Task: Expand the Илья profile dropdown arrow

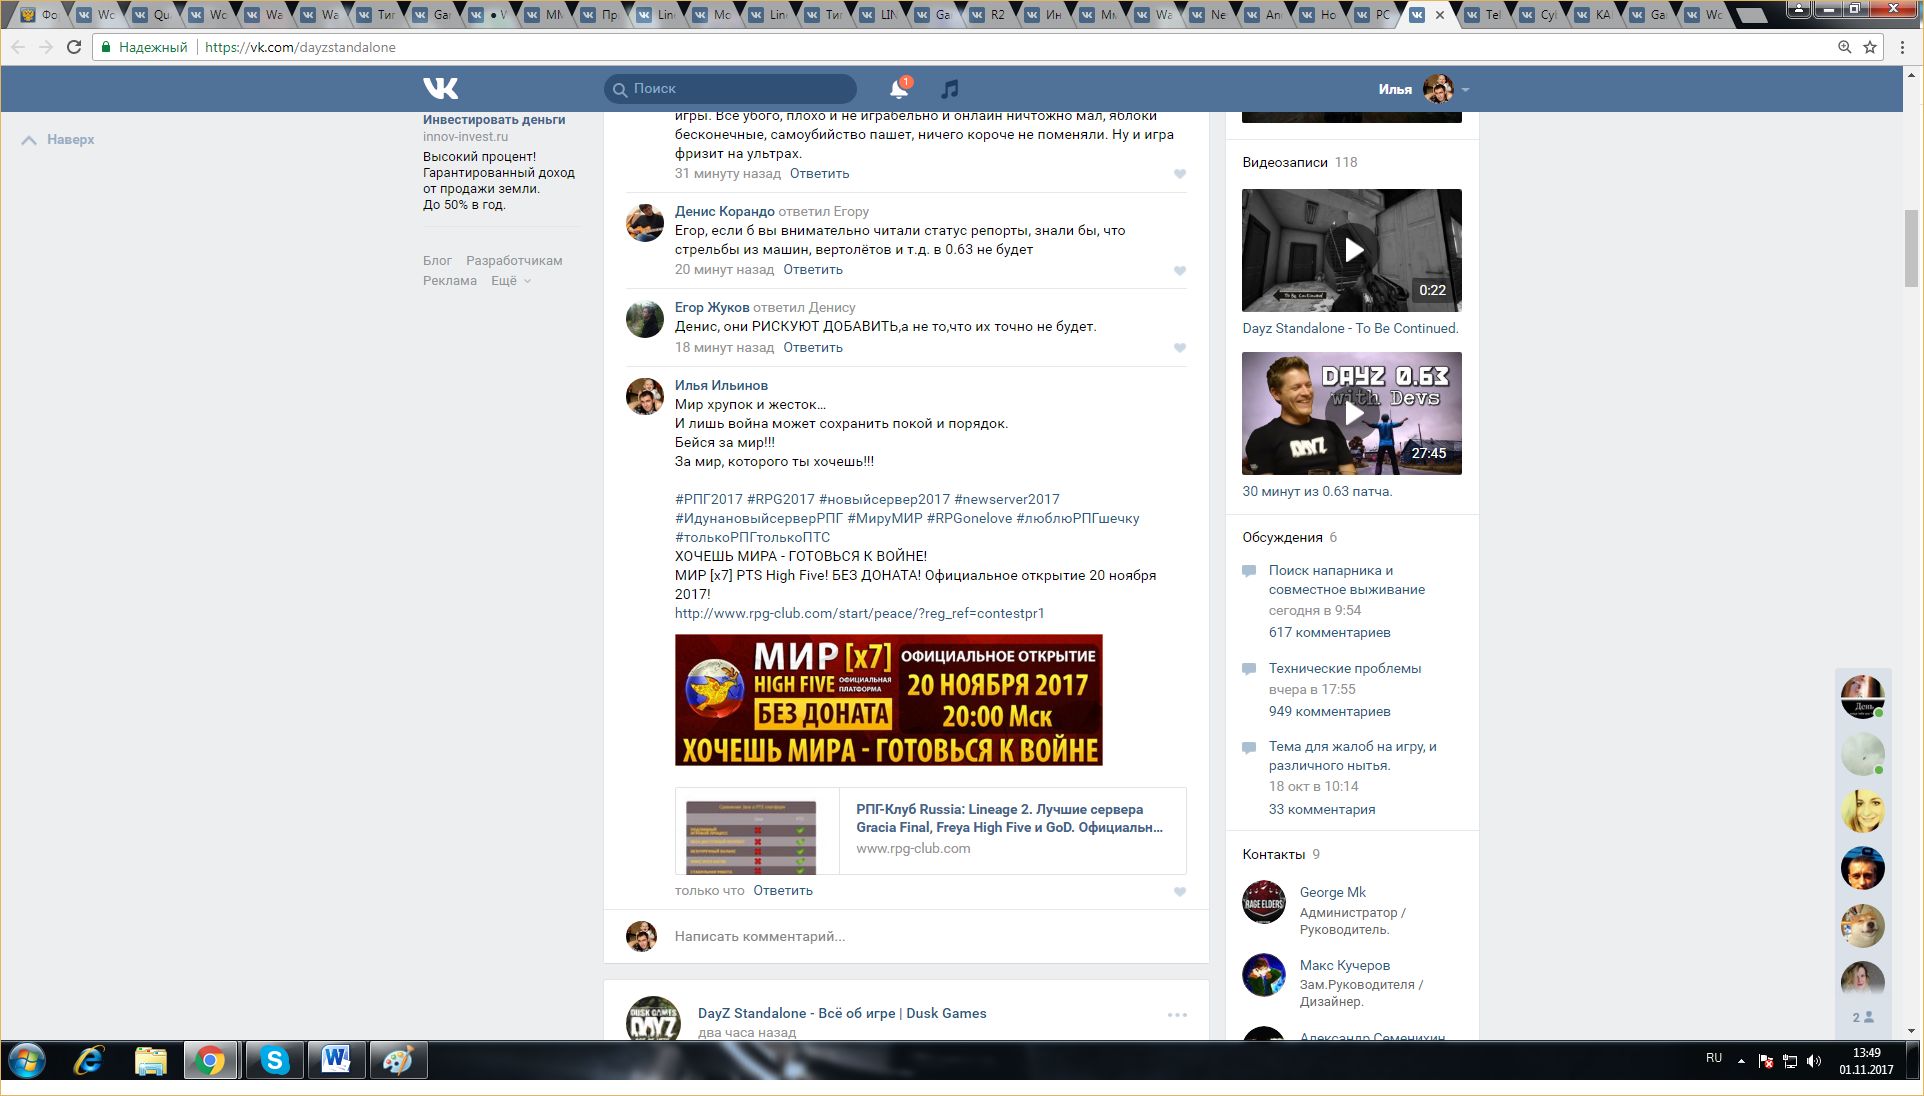Action: click(1466, 90)
